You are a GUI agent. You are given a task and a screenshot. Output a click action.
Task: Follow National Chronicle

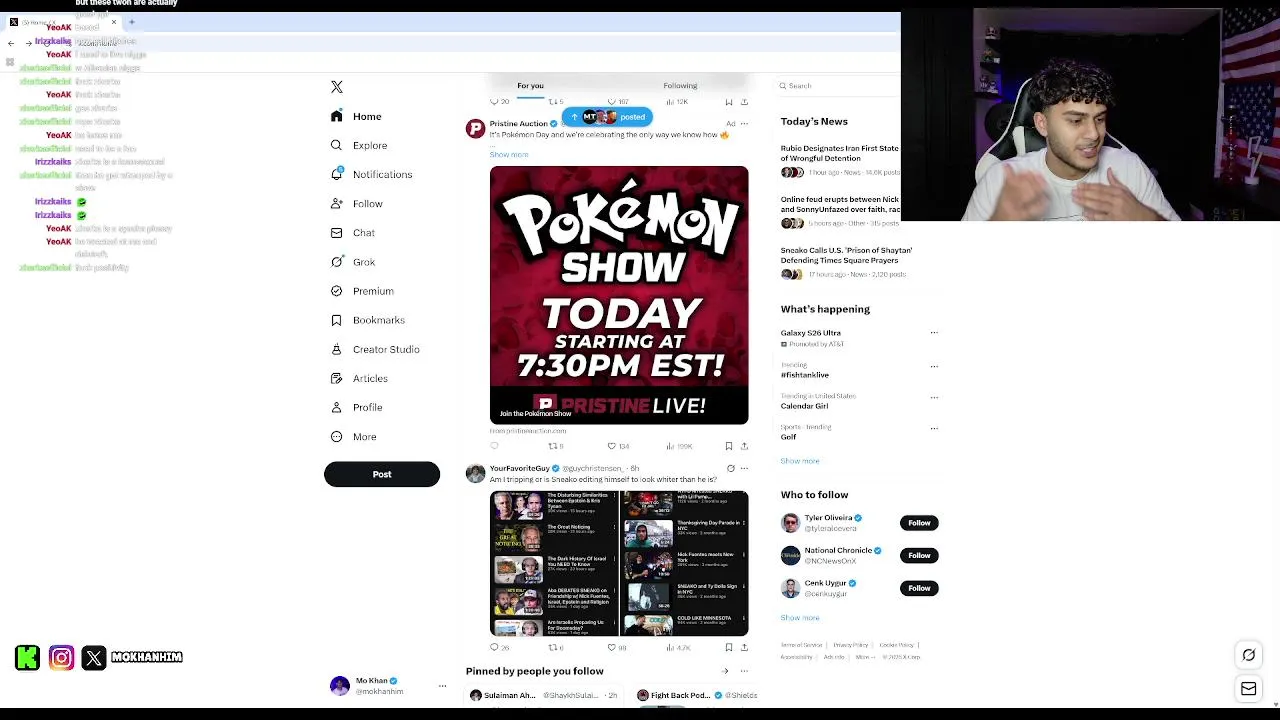pos(919,555)
